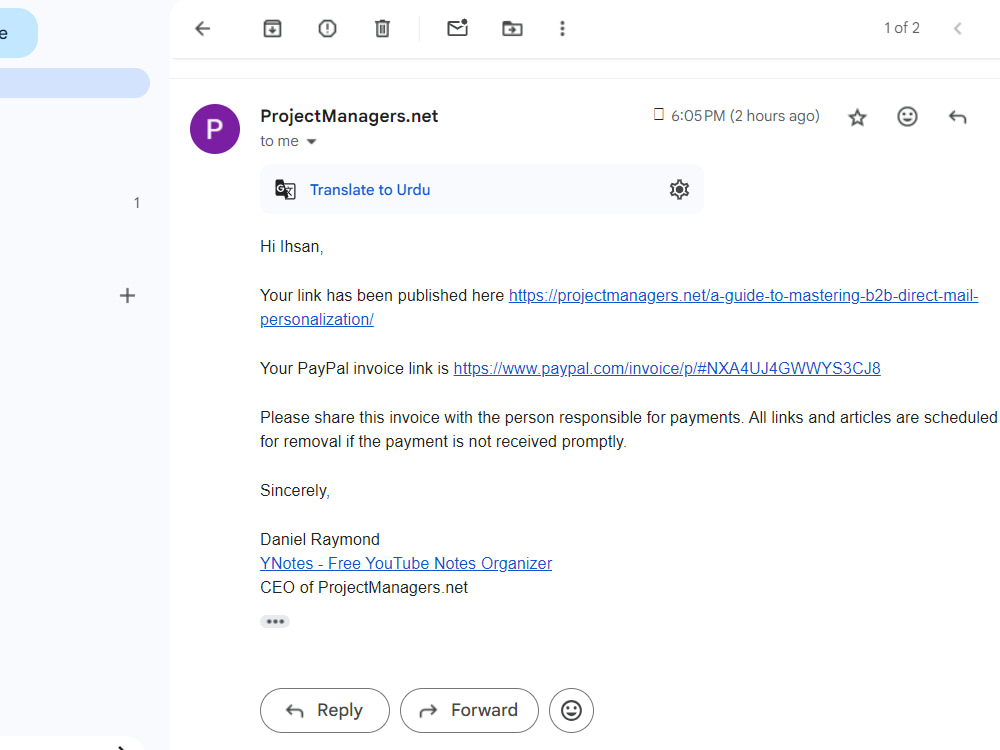Report email as spam

(x=327, y=29)
